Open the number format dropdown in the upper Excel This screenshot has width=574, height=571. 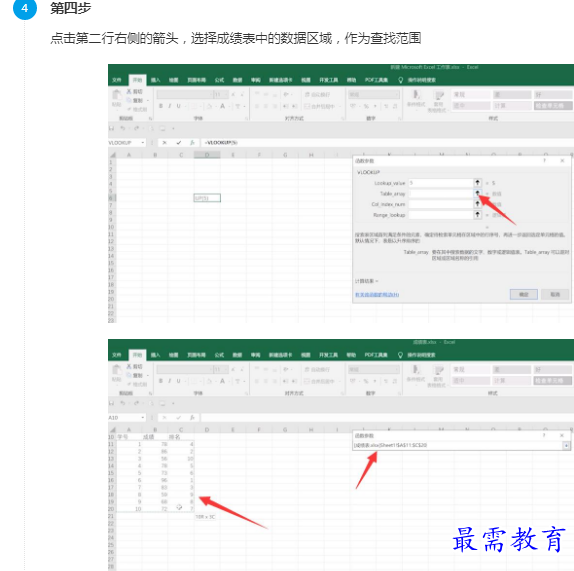[397, 94]
